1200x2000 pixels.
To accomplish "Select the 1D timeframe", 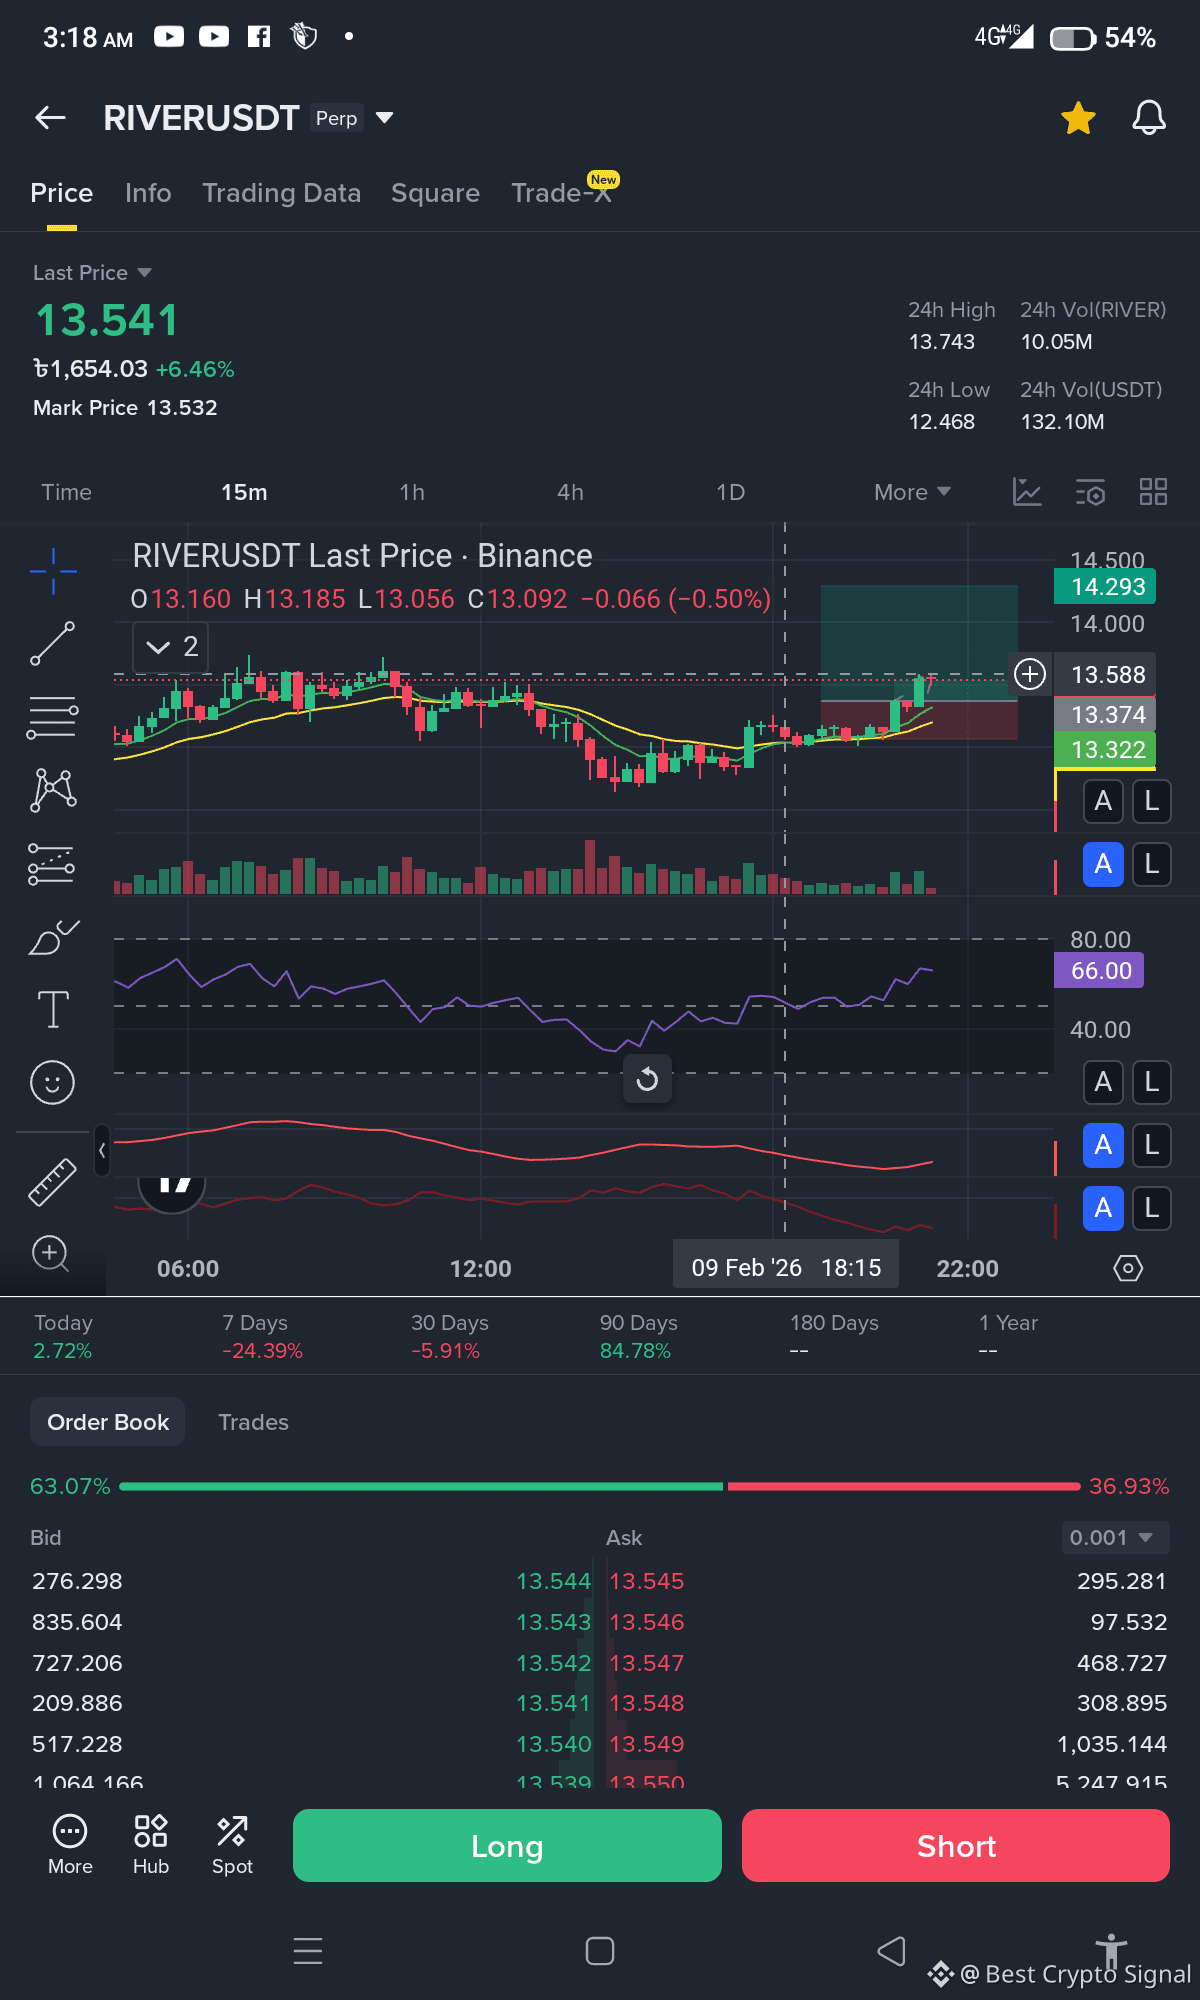I will pos(730,492).
